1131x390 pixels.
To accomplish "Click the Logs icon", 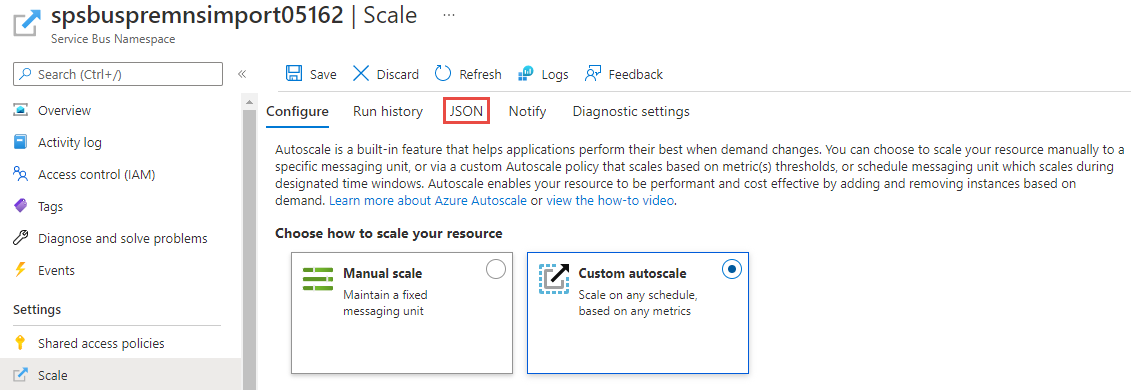I will point(526,74).
